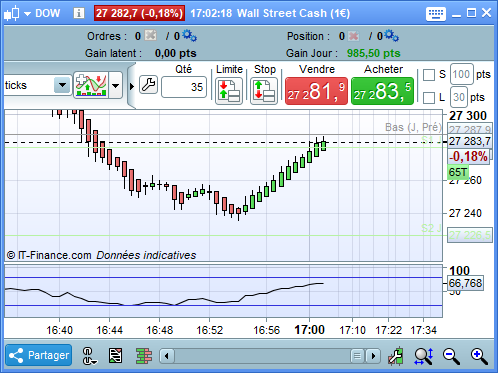Click the info icon next to DOW

click(x=79, y=13)
